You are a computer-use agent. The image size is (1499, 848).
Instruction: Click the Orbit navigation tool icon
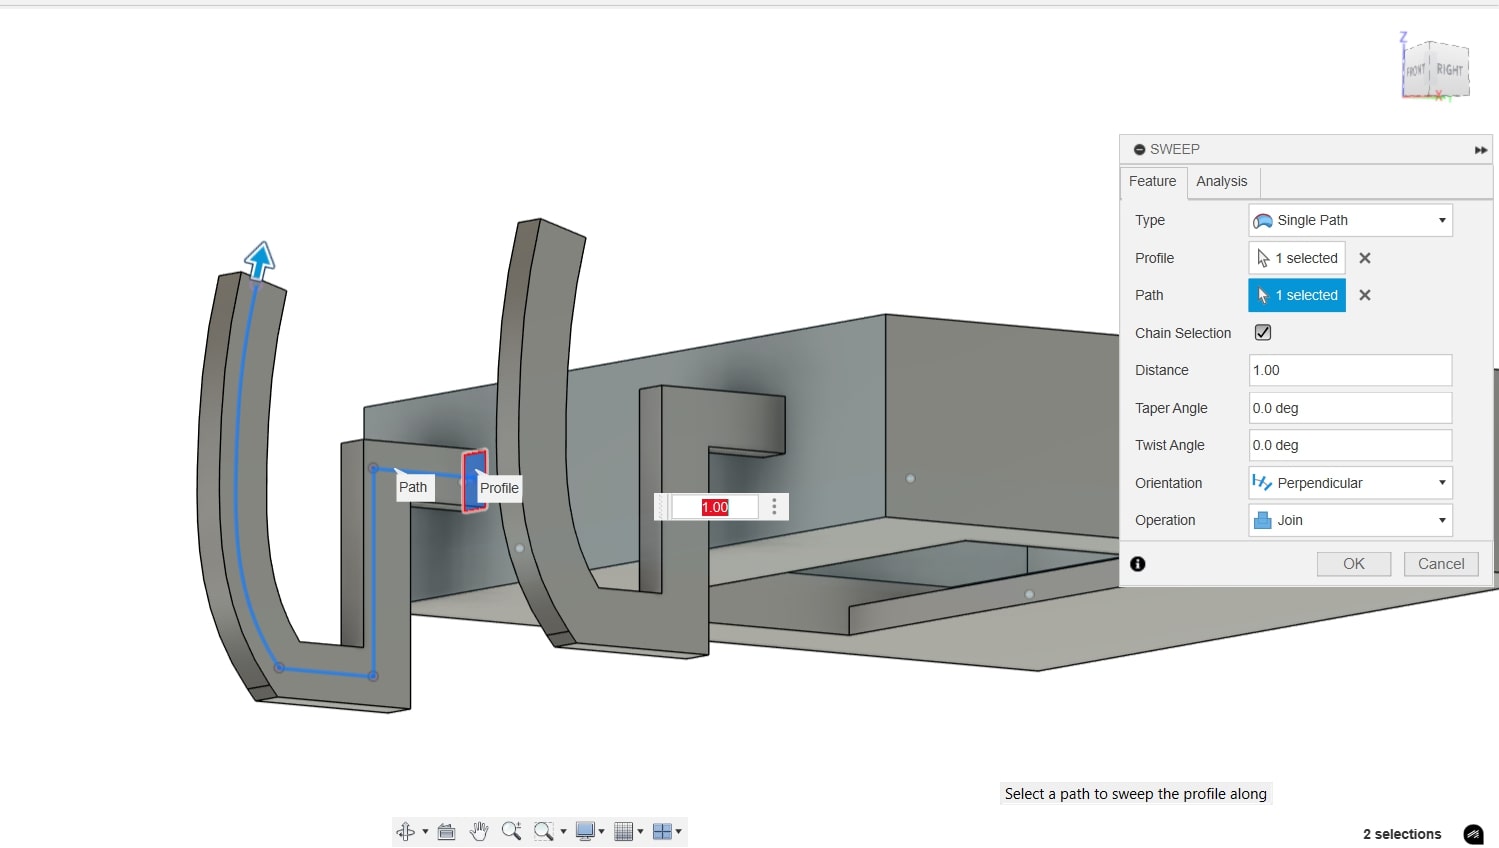coord(406,831)
